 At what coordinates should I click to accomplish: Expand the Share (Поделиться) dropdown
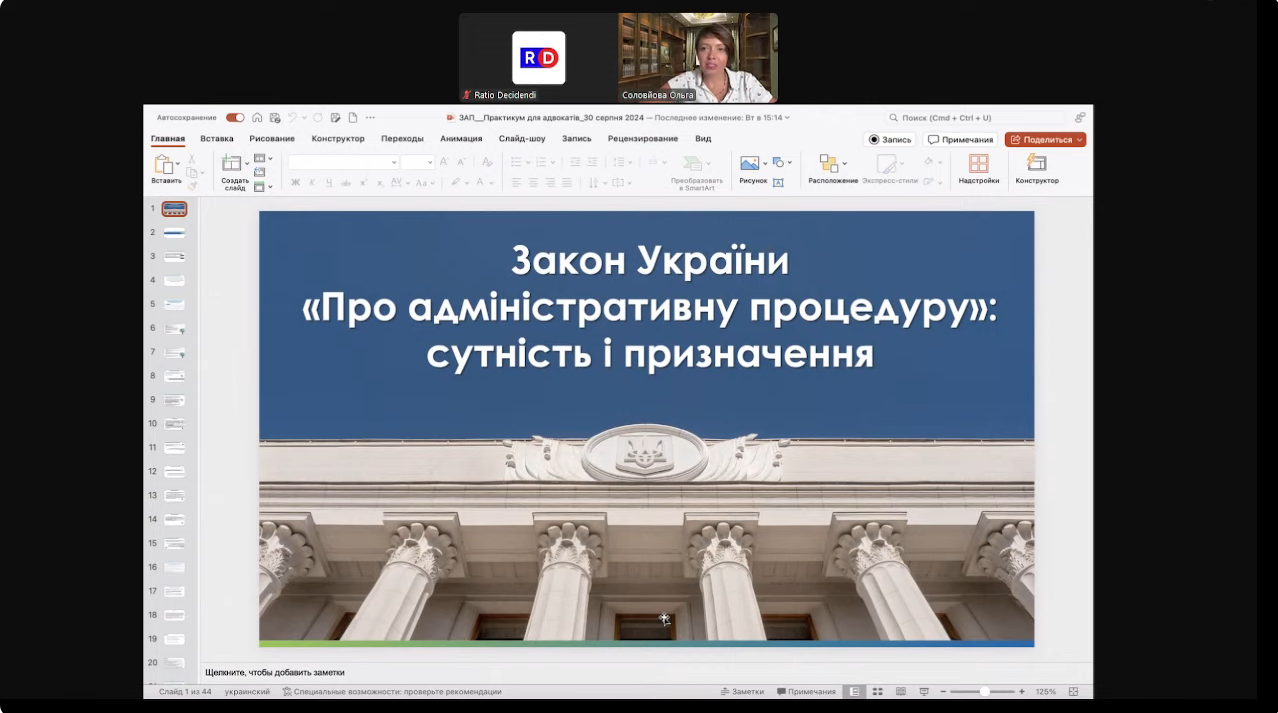click(1080, 140)
